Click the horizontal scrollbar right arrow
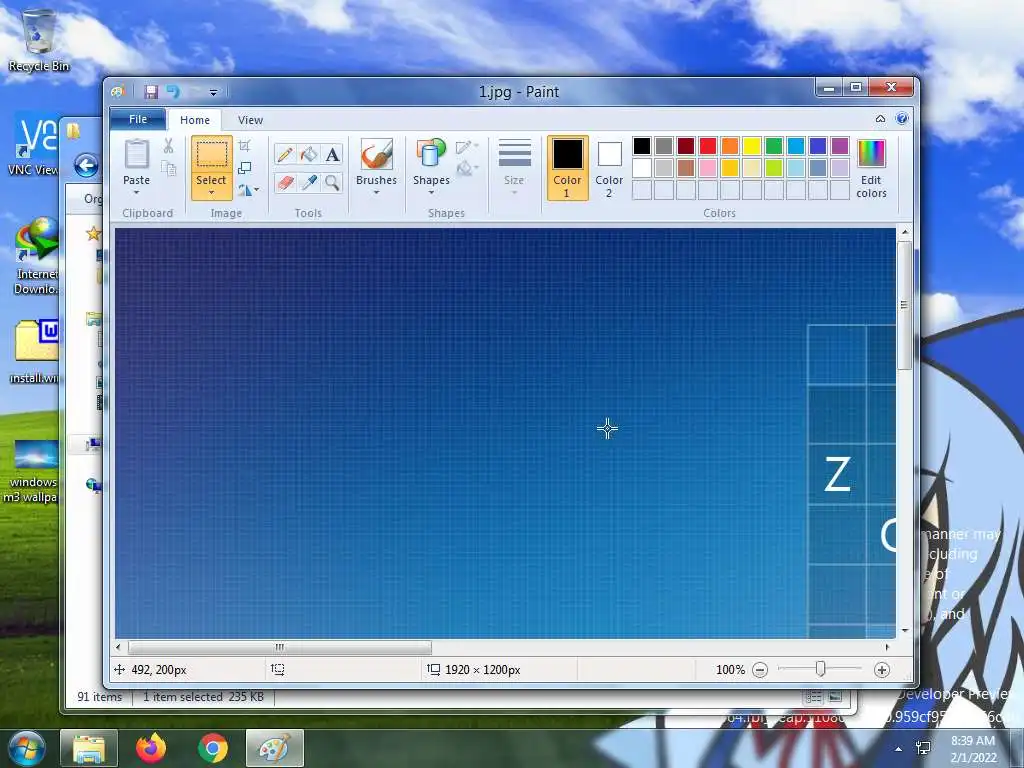This screenshot has height=768, width=1024. pyautogui.click(x=887, y=648)
